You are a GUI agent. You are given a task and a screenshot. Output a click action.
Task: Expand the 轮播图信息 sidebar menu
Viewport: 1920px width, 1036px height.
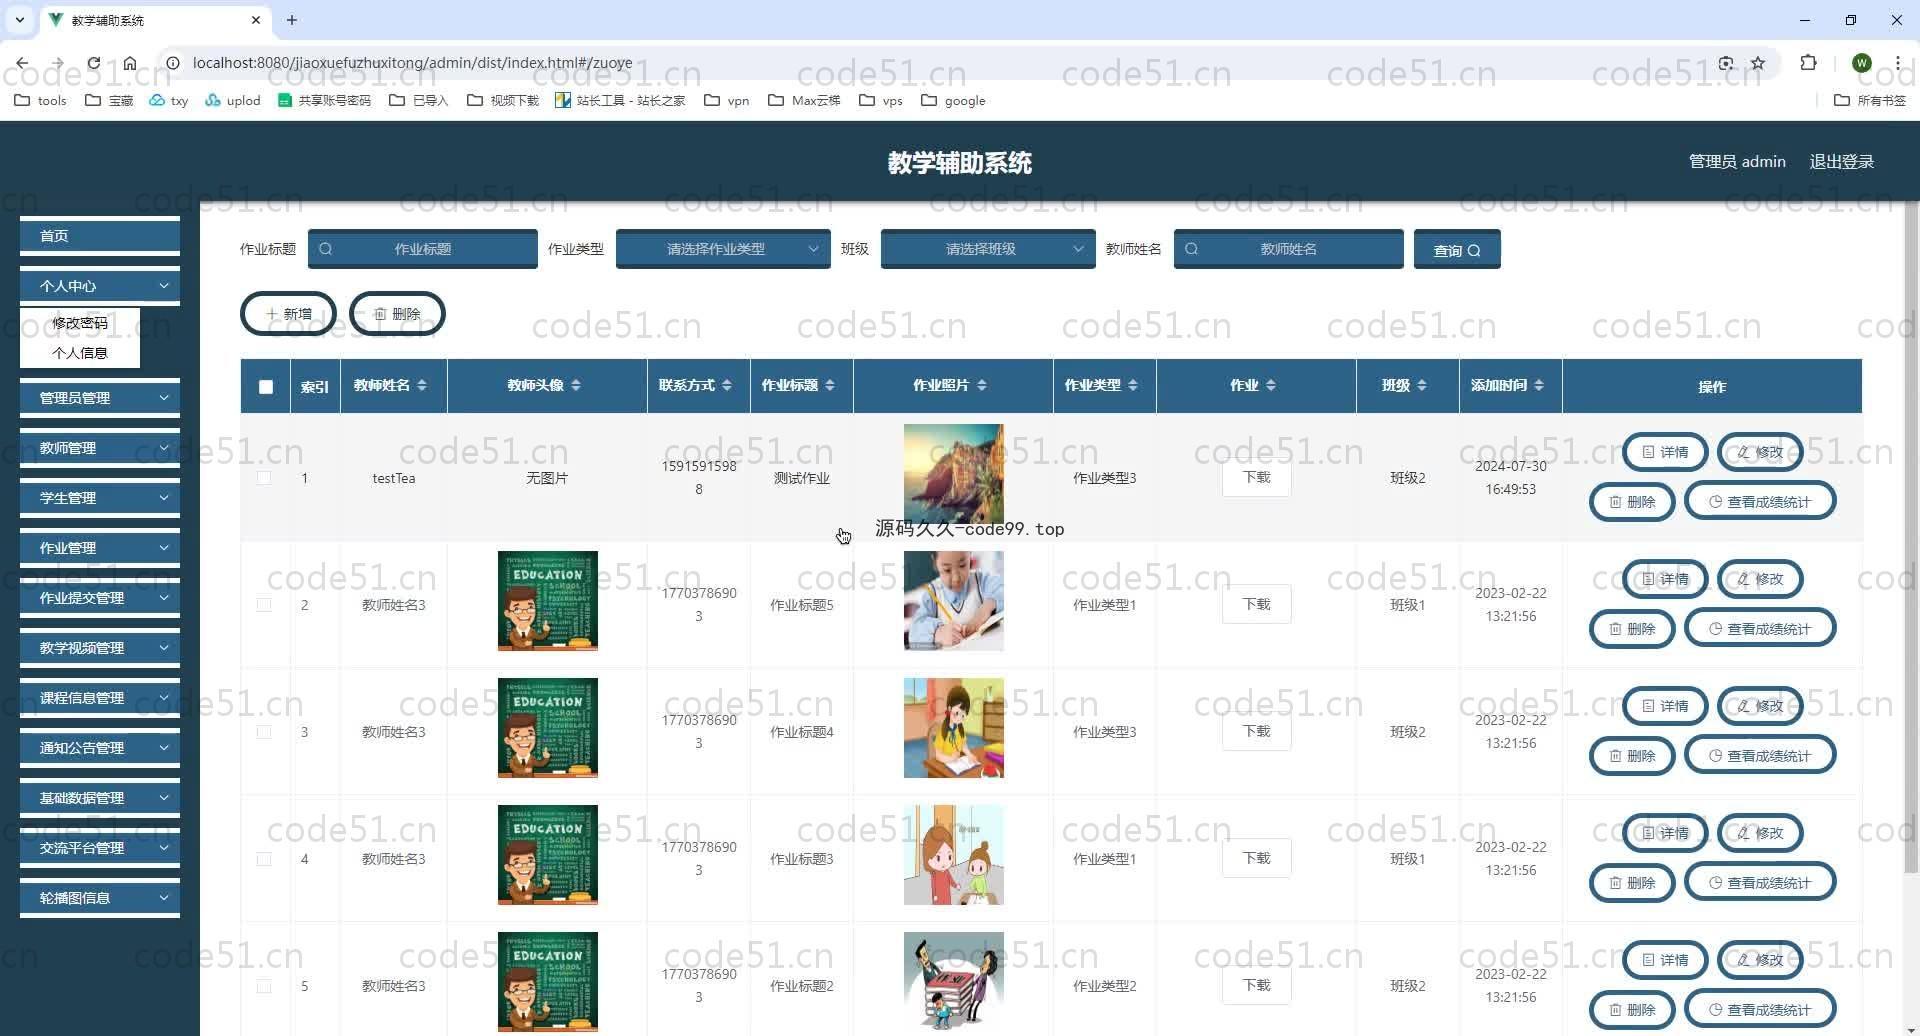point(100,898)
